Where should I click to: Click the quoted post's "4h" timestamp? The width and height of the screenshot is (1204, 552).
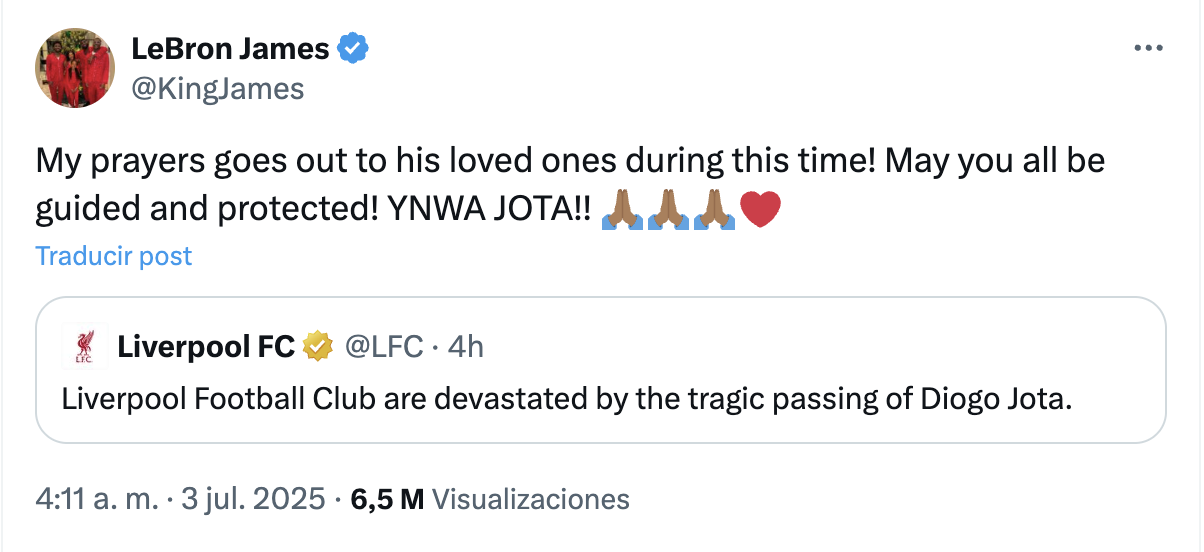click(466, 347)
